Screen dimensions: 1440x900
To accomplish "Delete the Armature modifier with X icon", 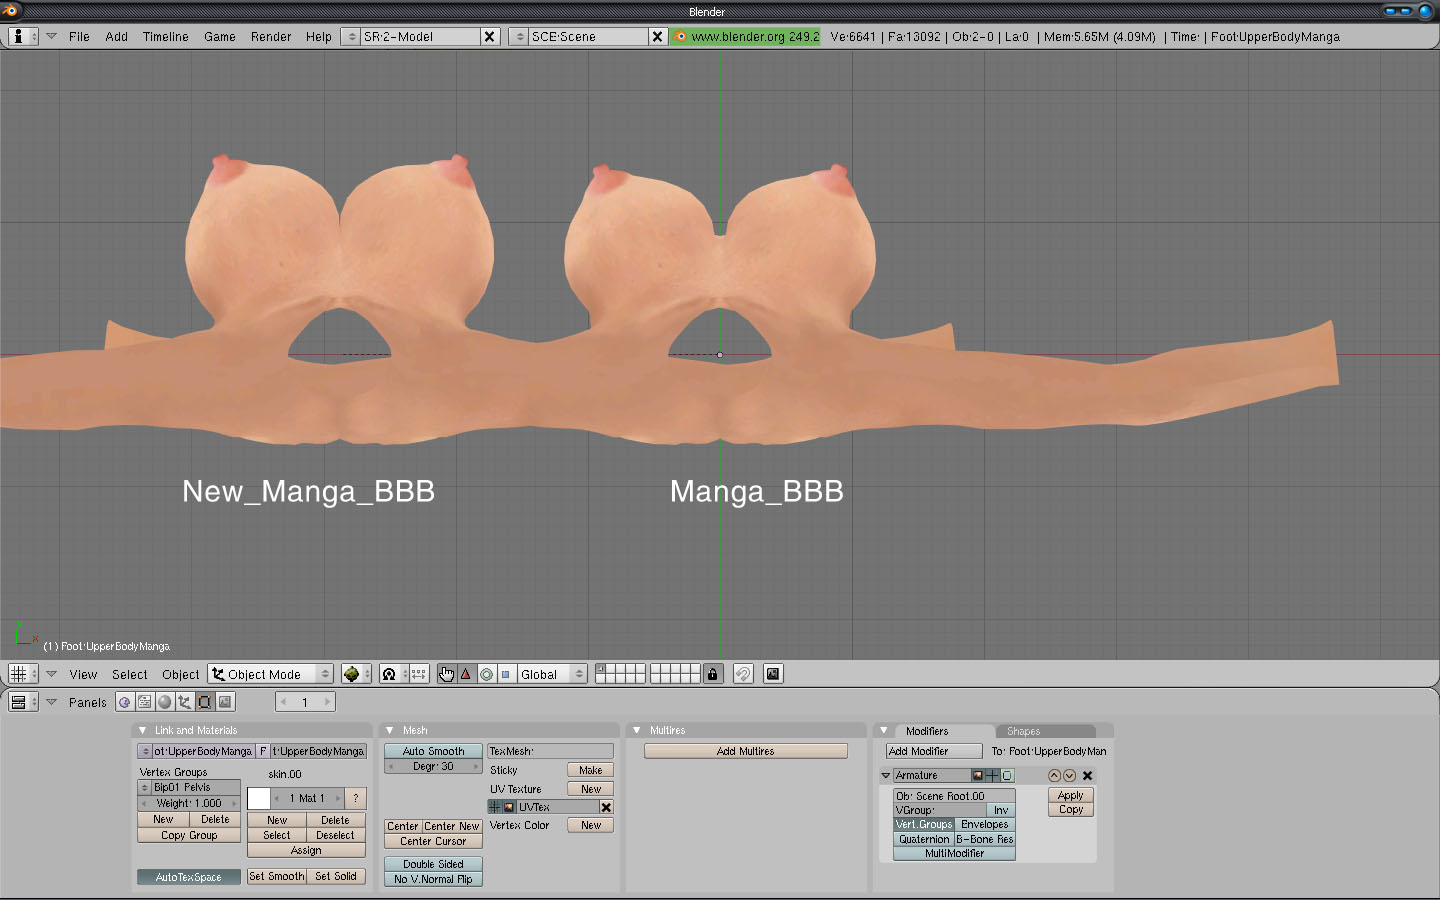I will point(1087,775).
